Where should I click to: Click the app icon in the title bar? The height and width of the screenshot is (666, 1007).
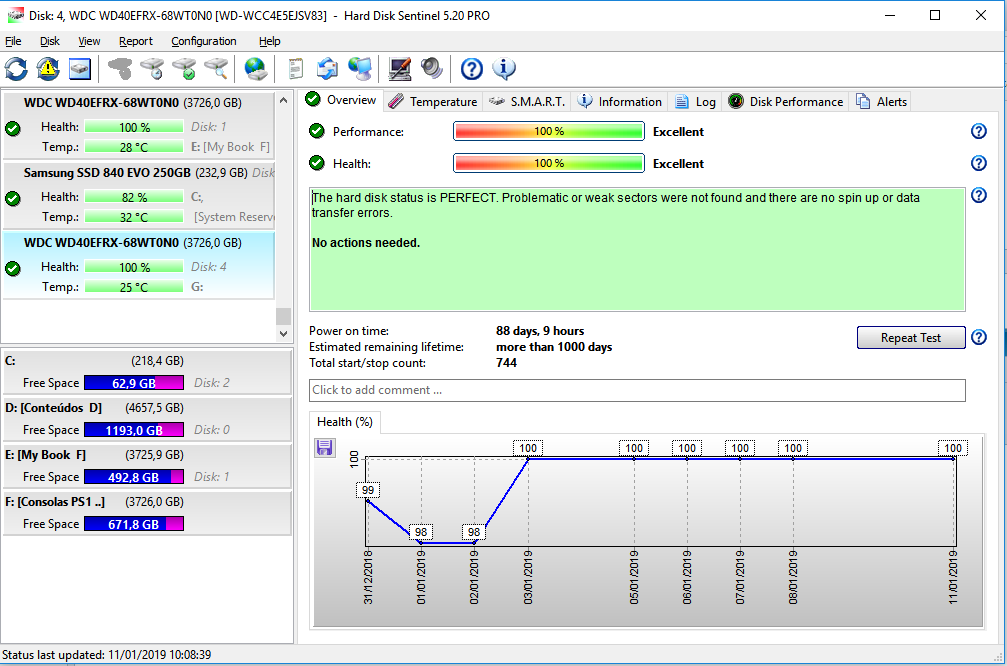point(15,15)
